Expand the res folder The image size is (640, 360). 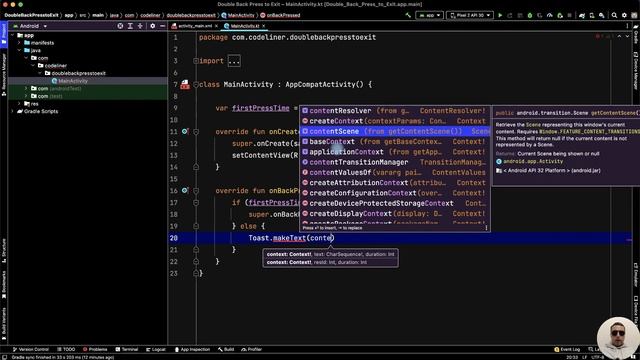[x=19, y=104]
